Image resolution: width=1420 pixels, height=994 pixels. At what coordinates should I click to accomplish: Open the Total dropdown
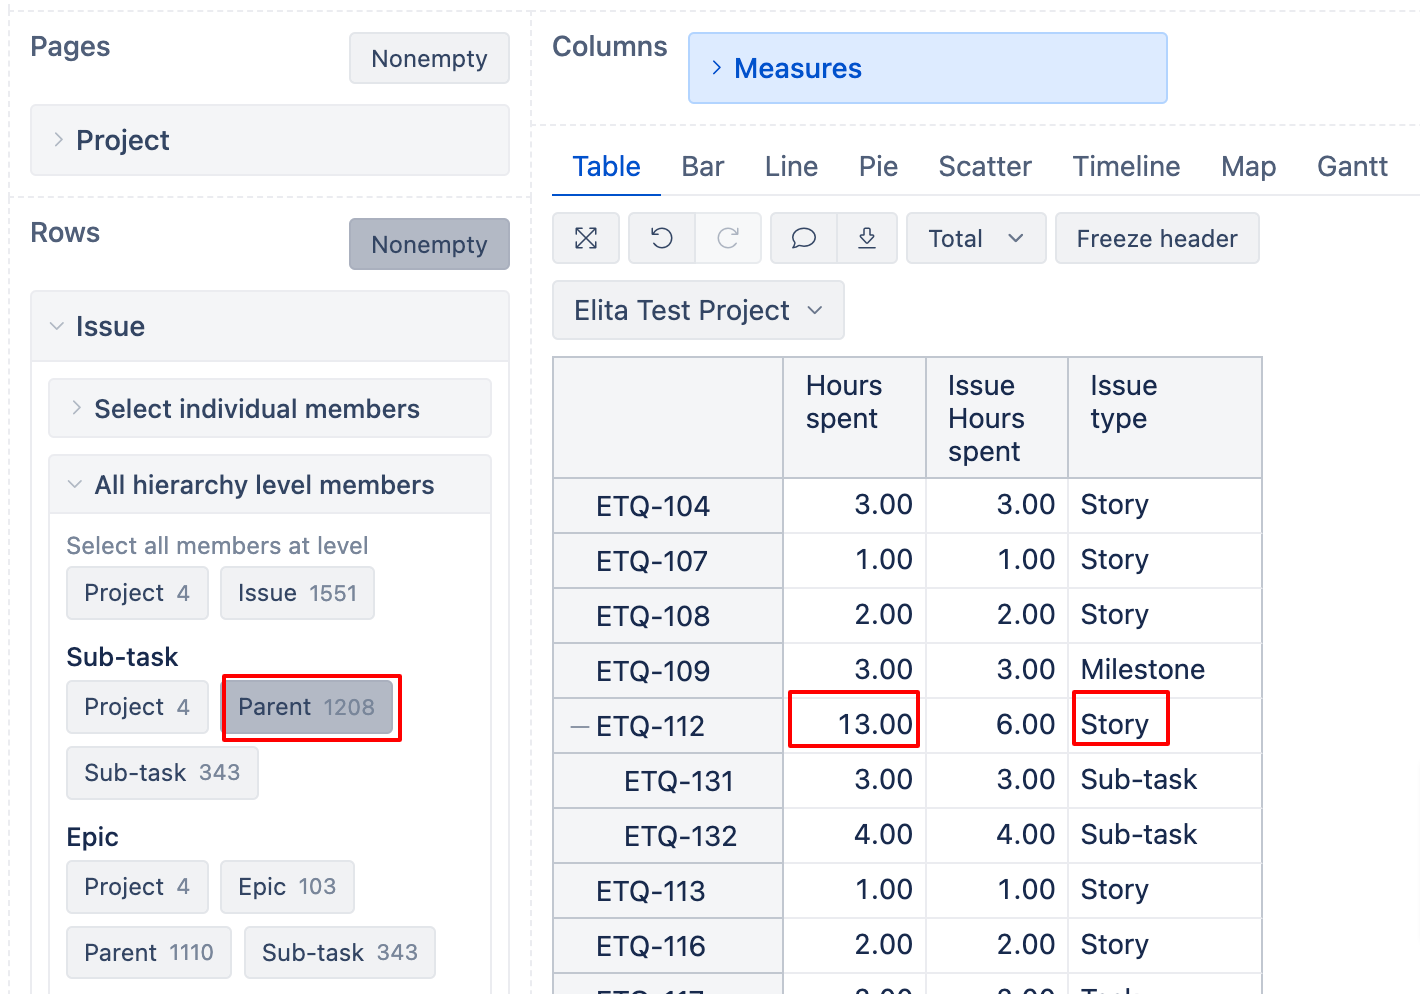[976, 238]
